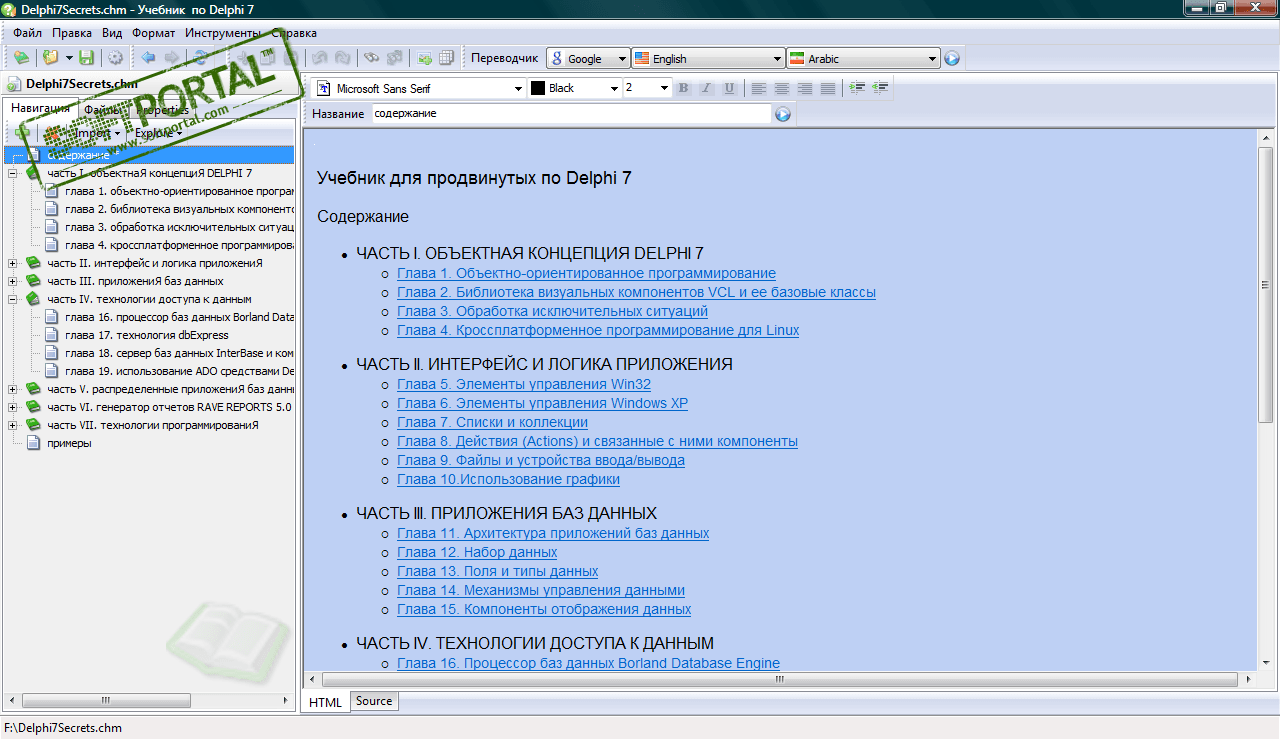
Task: Click the Название title input field
Action: point(570,114)
